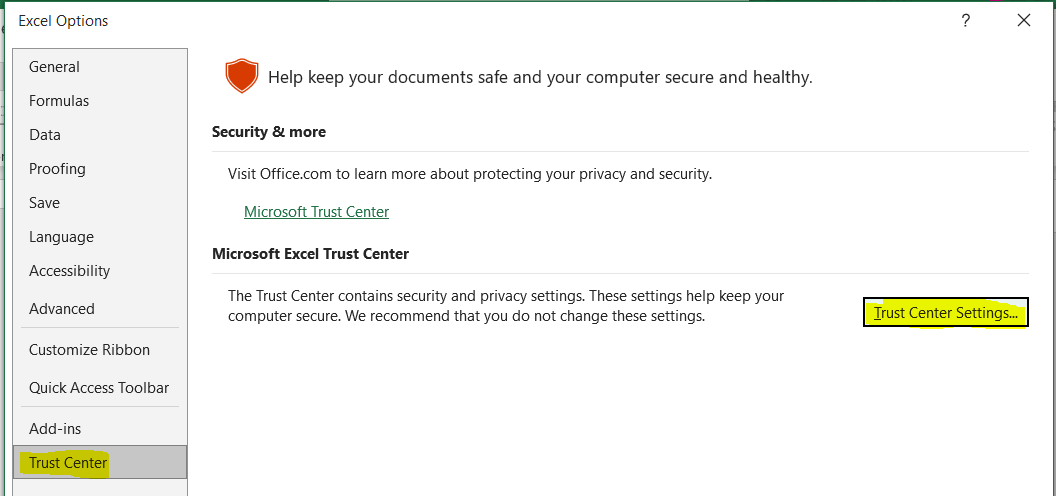Go to the Add-ins page

[x=55, y=429]
